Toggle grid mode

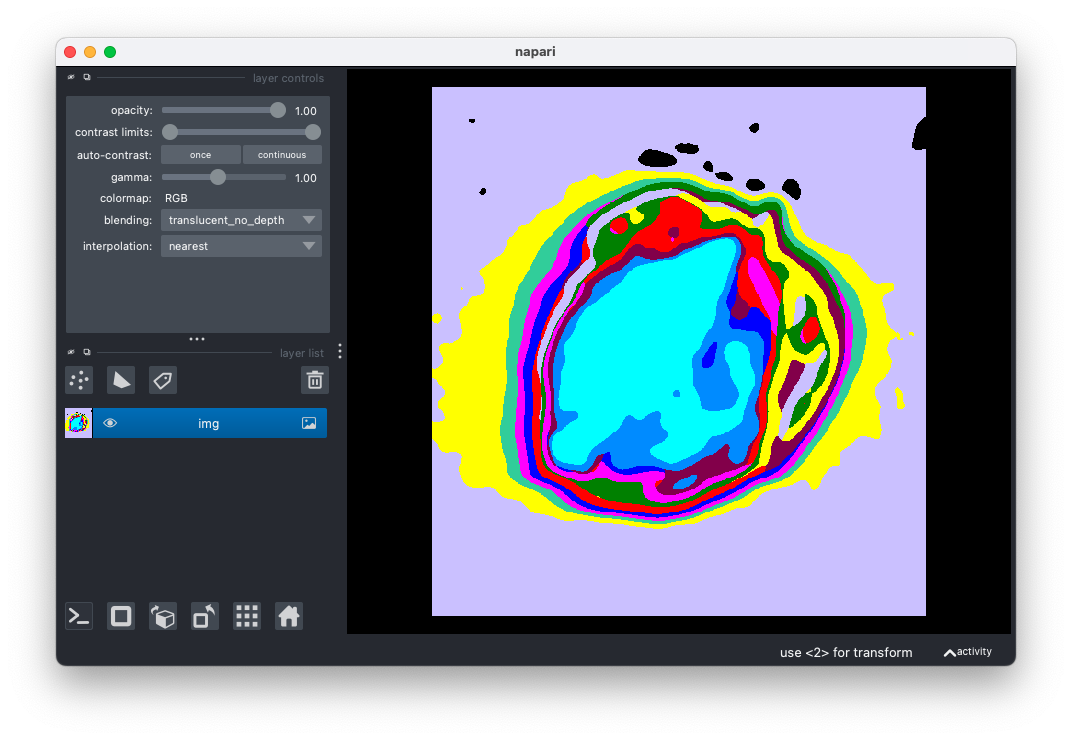(x=247, y=616)
